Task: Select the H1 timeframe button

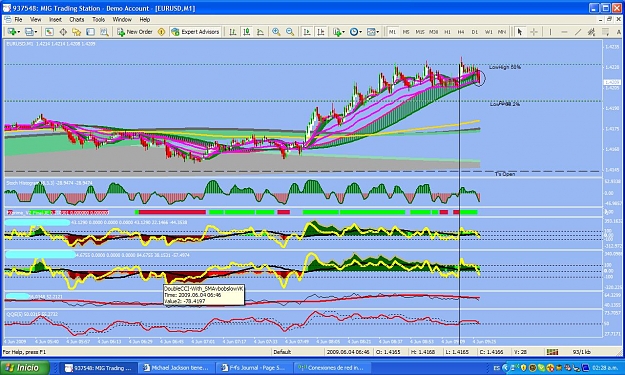Action: tap(447, 32)
